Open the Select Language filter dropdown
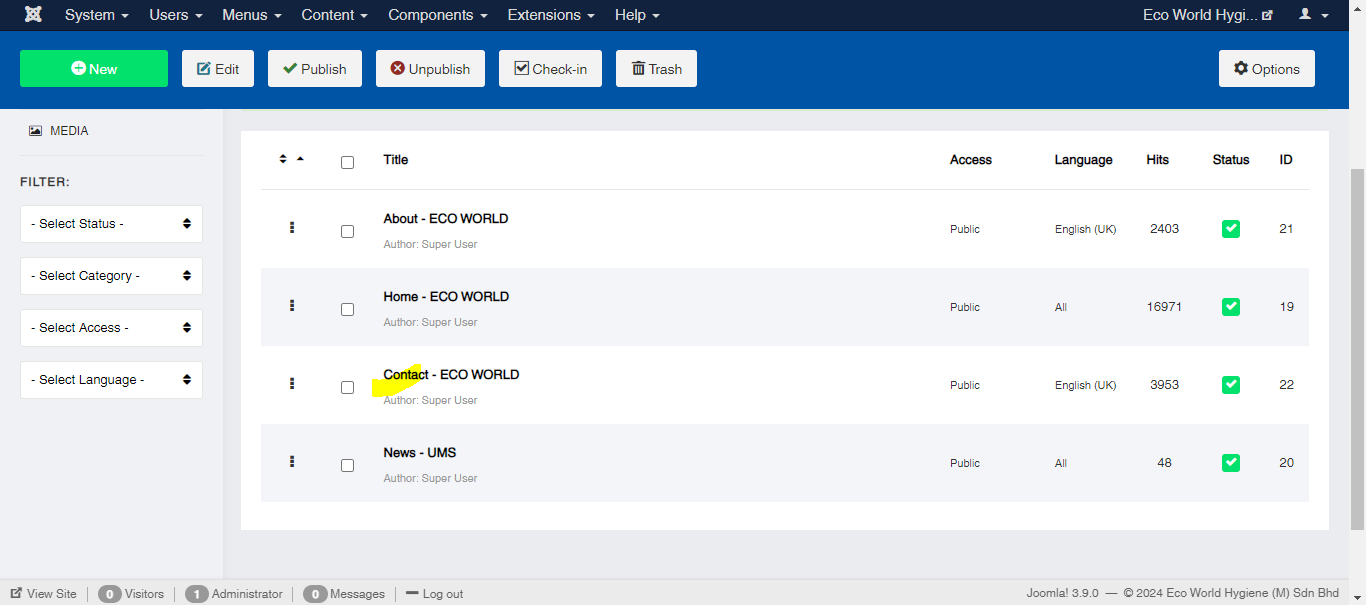 tap(111, 380)
